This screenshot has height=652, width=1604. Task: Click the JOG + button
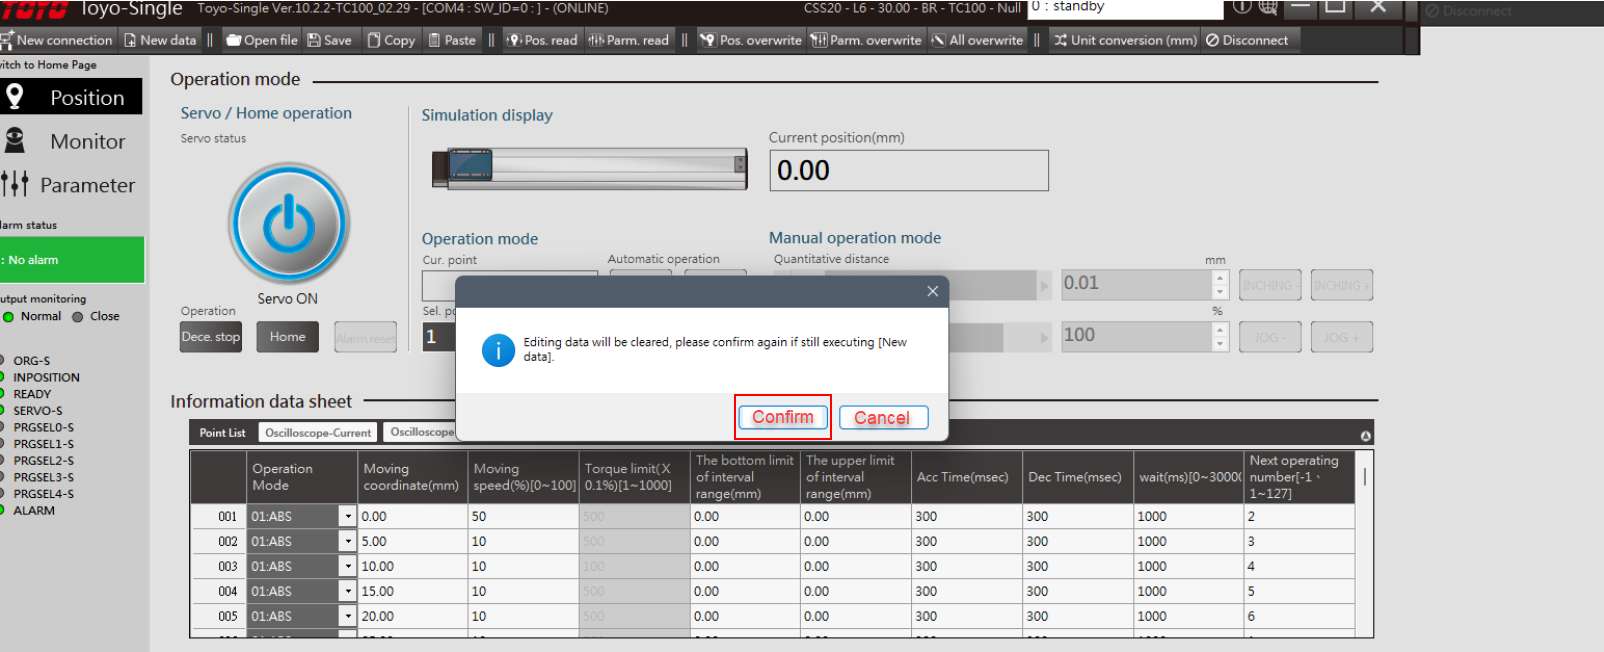click(1342, 337)
